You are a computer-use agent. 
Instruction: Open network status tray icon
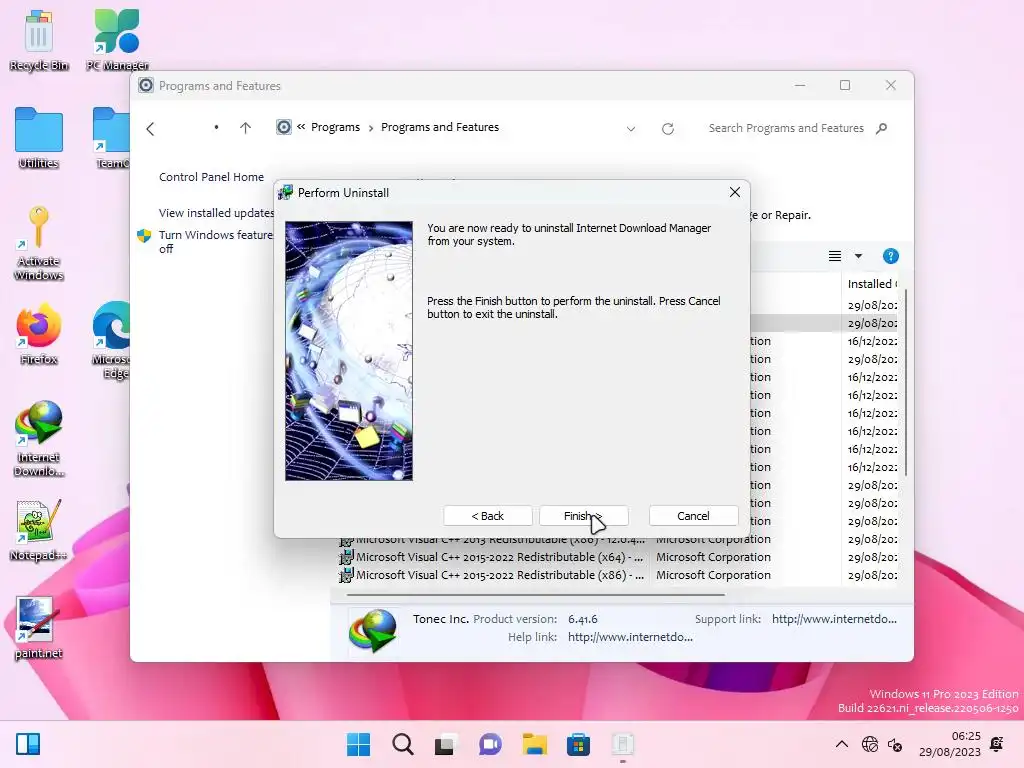click(x=870, y=744)
